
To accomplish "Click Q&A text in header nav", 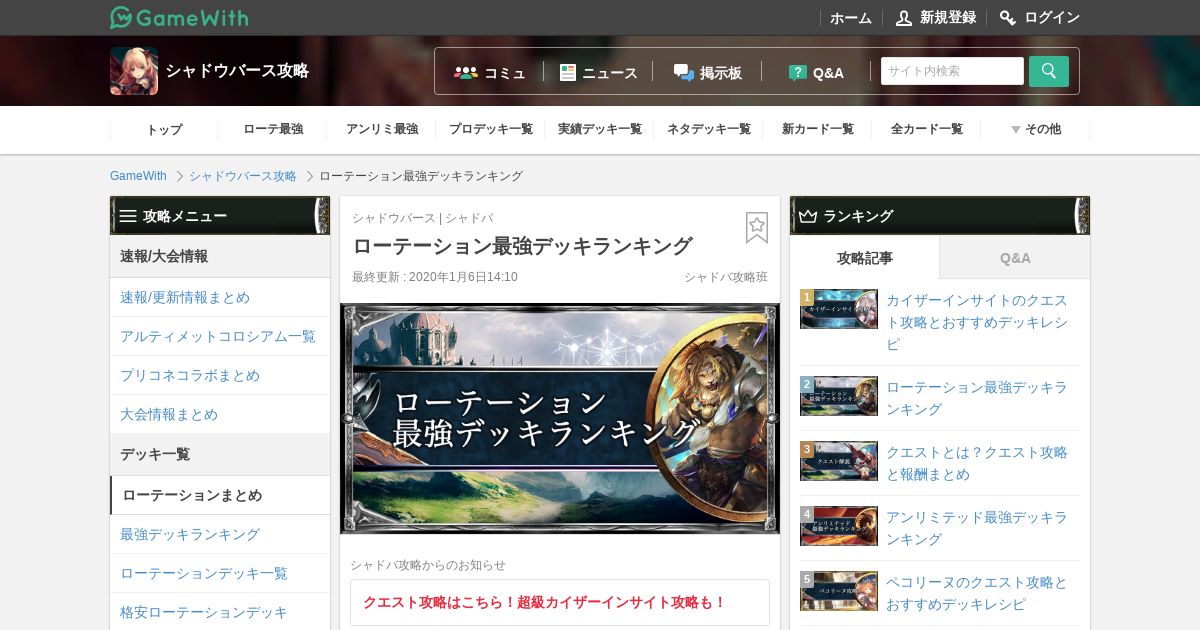I will point(828,73).
